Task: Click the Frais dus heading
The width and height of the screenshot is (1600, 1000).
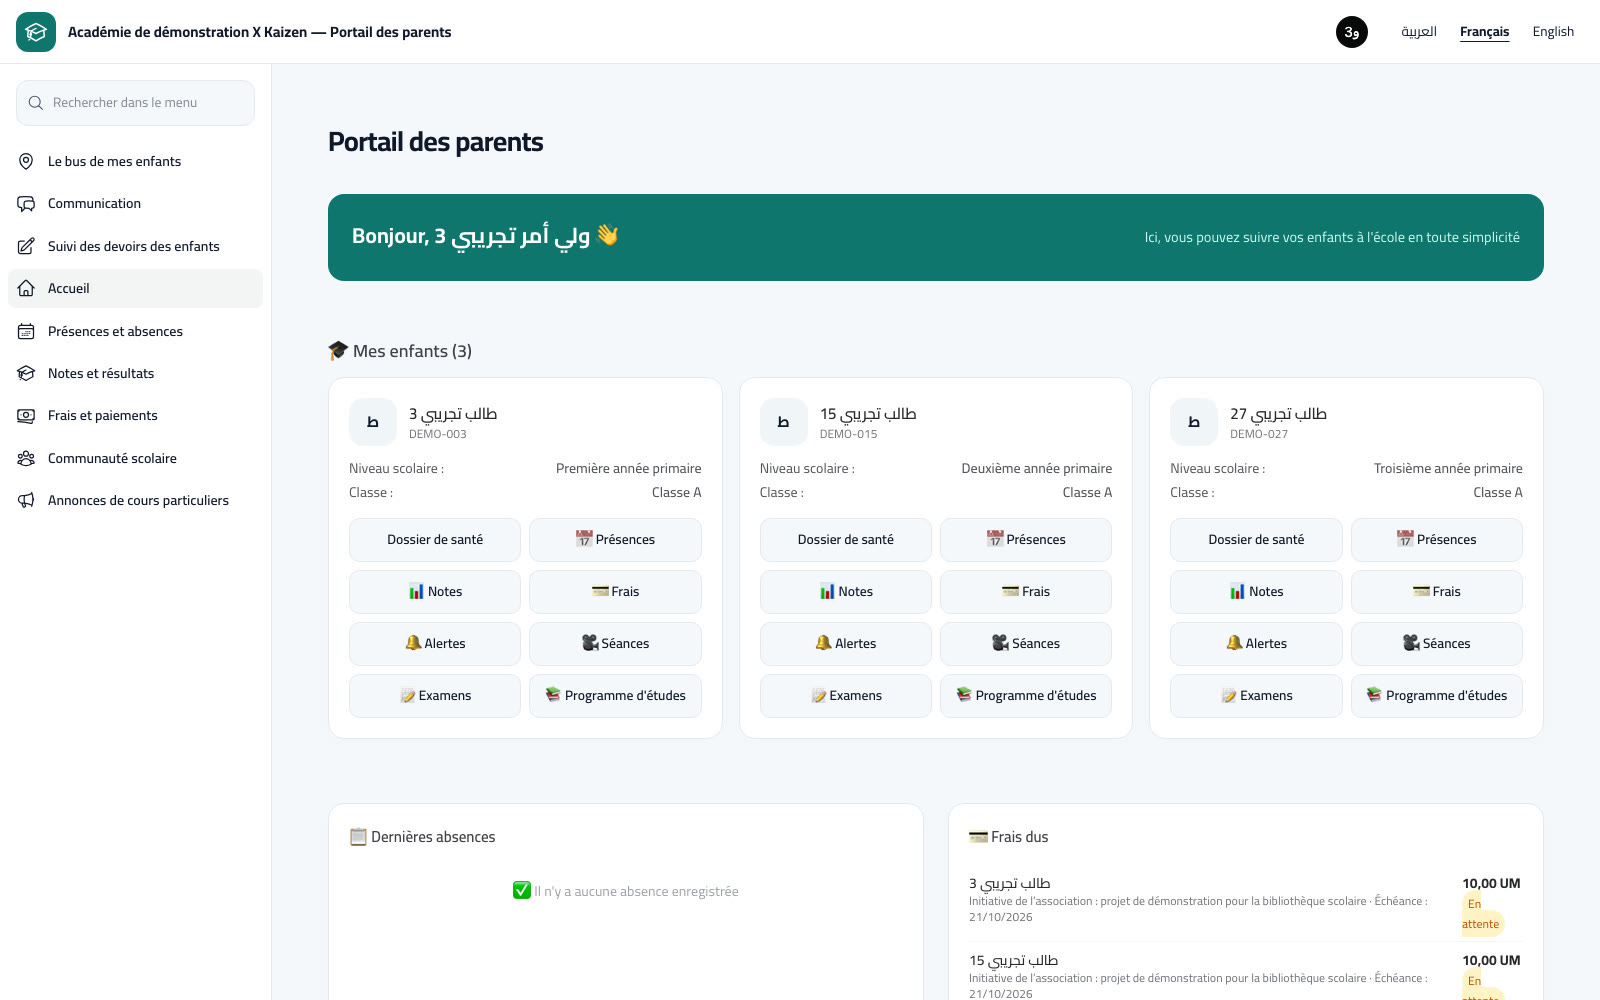Action: tap(1009, 837)
